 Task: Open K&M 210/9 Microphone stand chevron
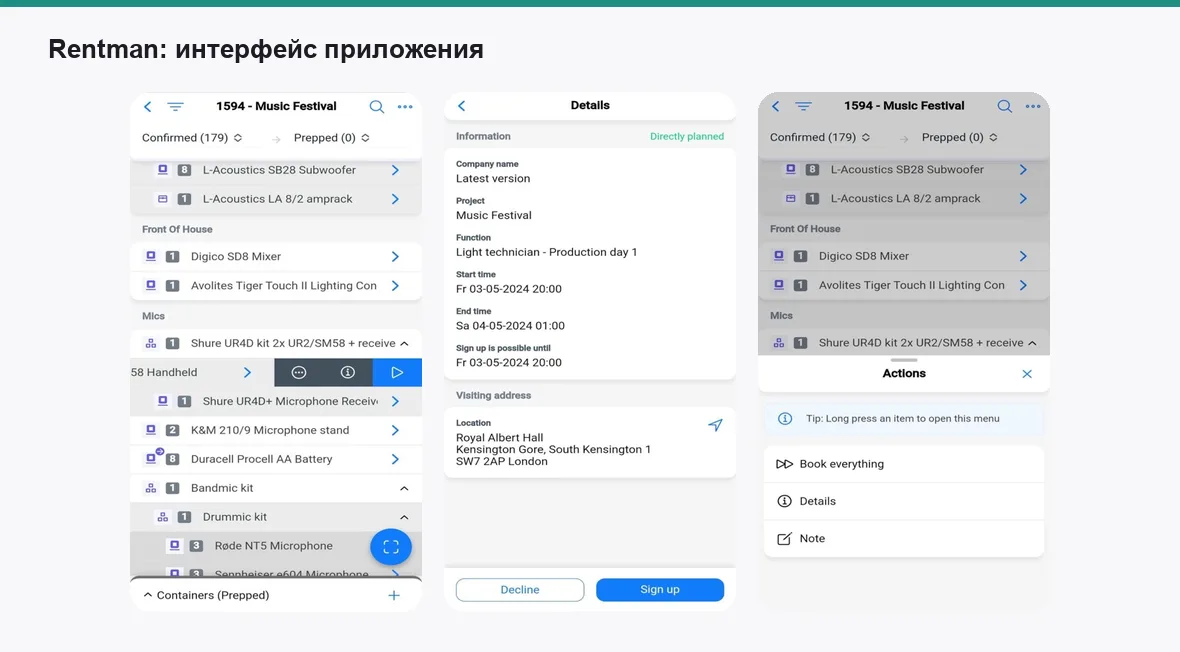point(395,430)
